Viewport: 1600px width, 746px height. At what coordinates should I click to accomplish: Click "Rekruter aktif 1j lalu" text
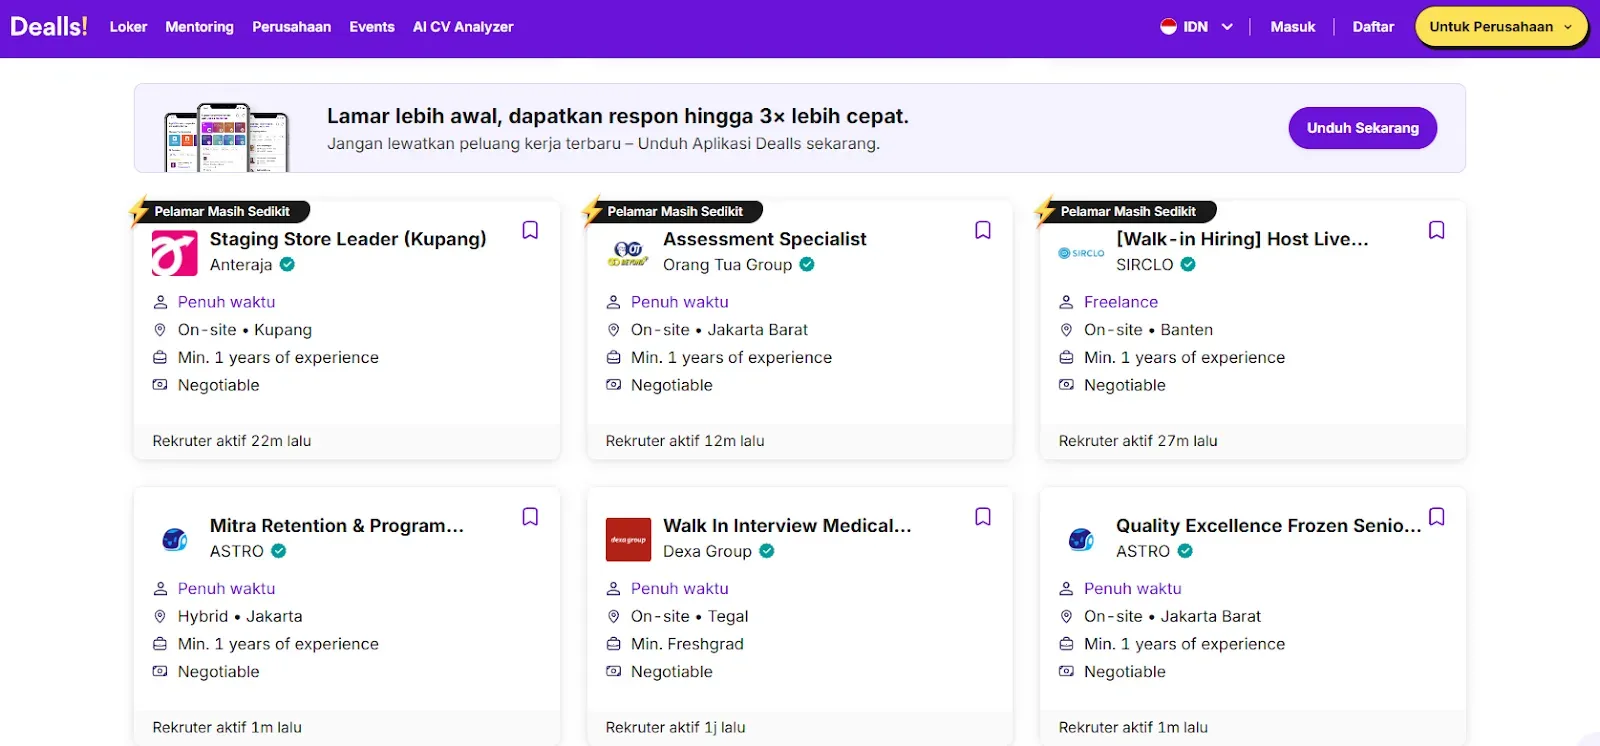675,728
